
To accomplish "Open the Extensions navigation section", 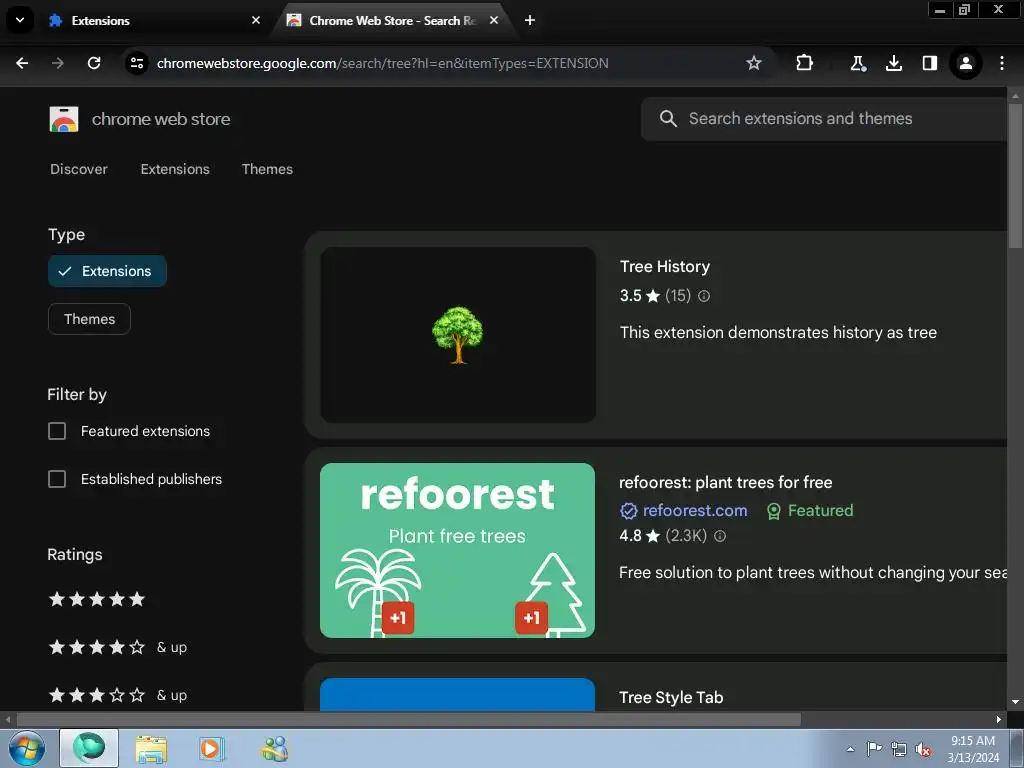I will (x=175, y=169).
